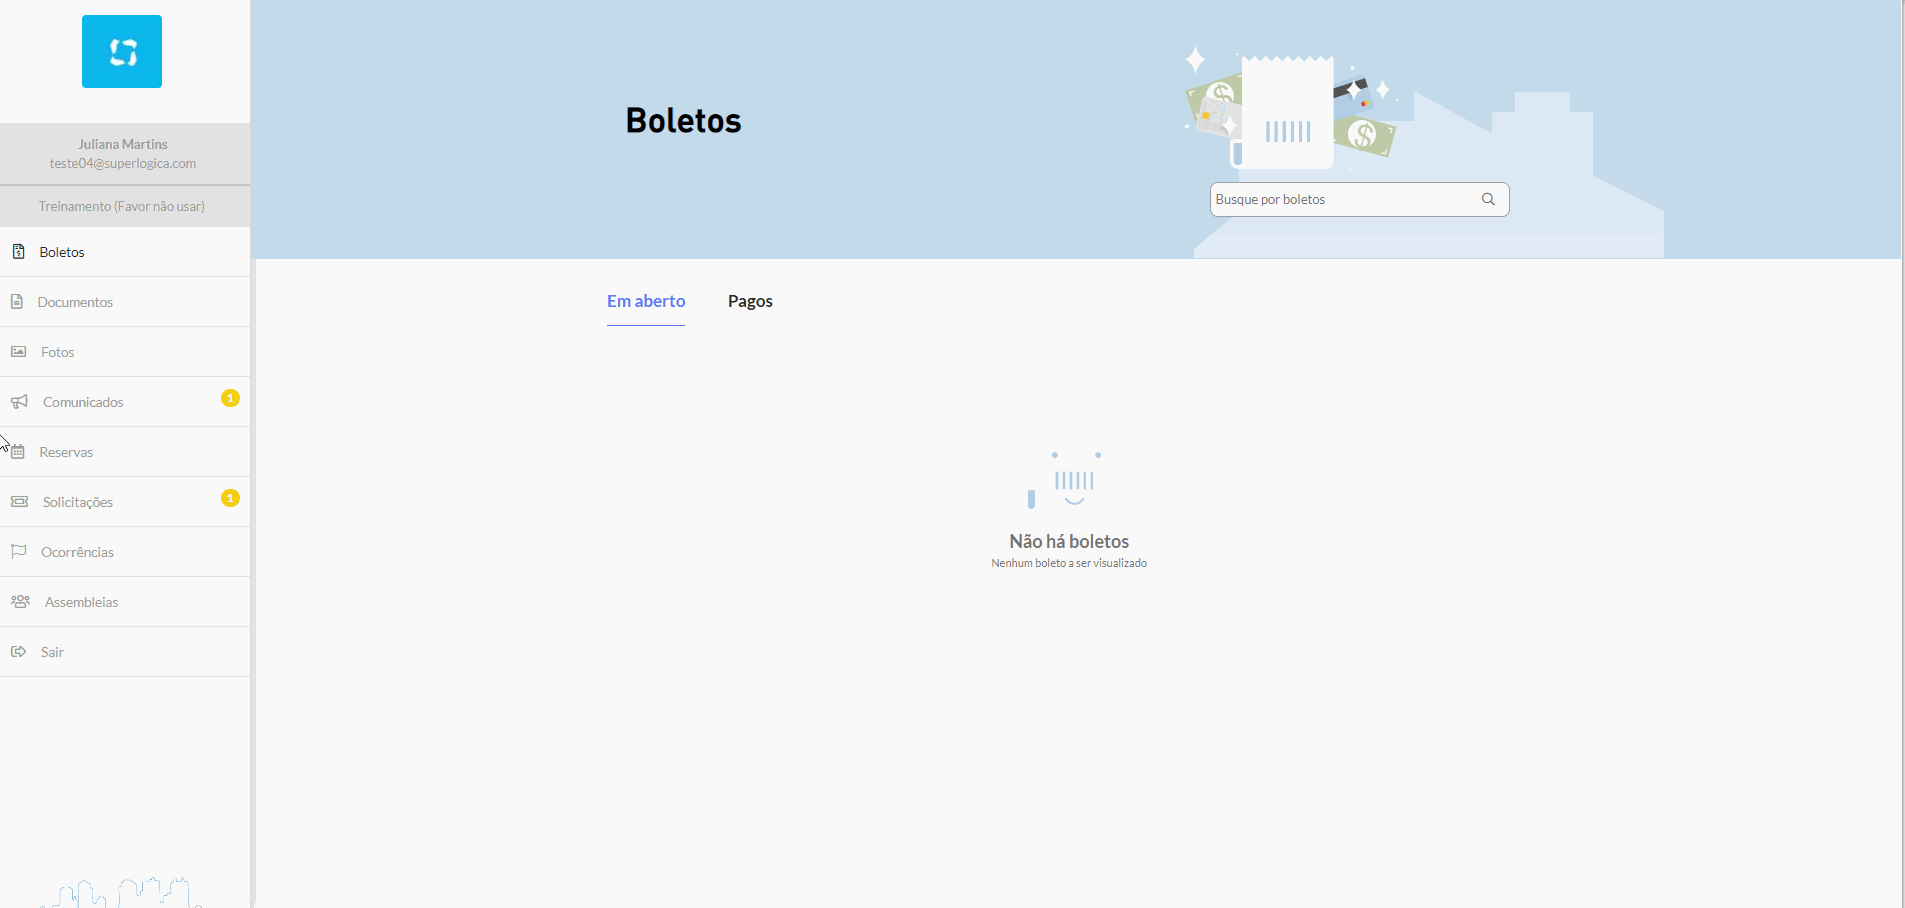Click the Solicitações yellow notification badge
The height and width of the screenshot is (908, 1905).
230,498
